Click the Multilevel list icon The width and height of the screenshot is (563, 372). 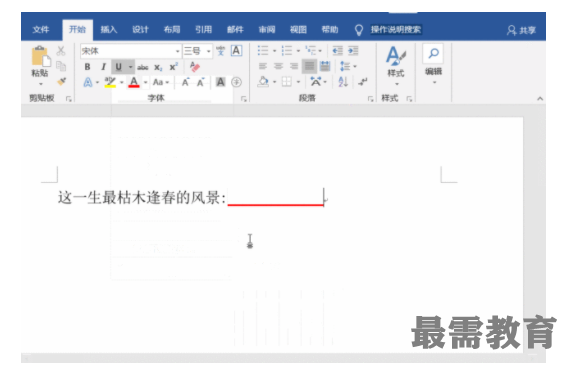point(311,51)
